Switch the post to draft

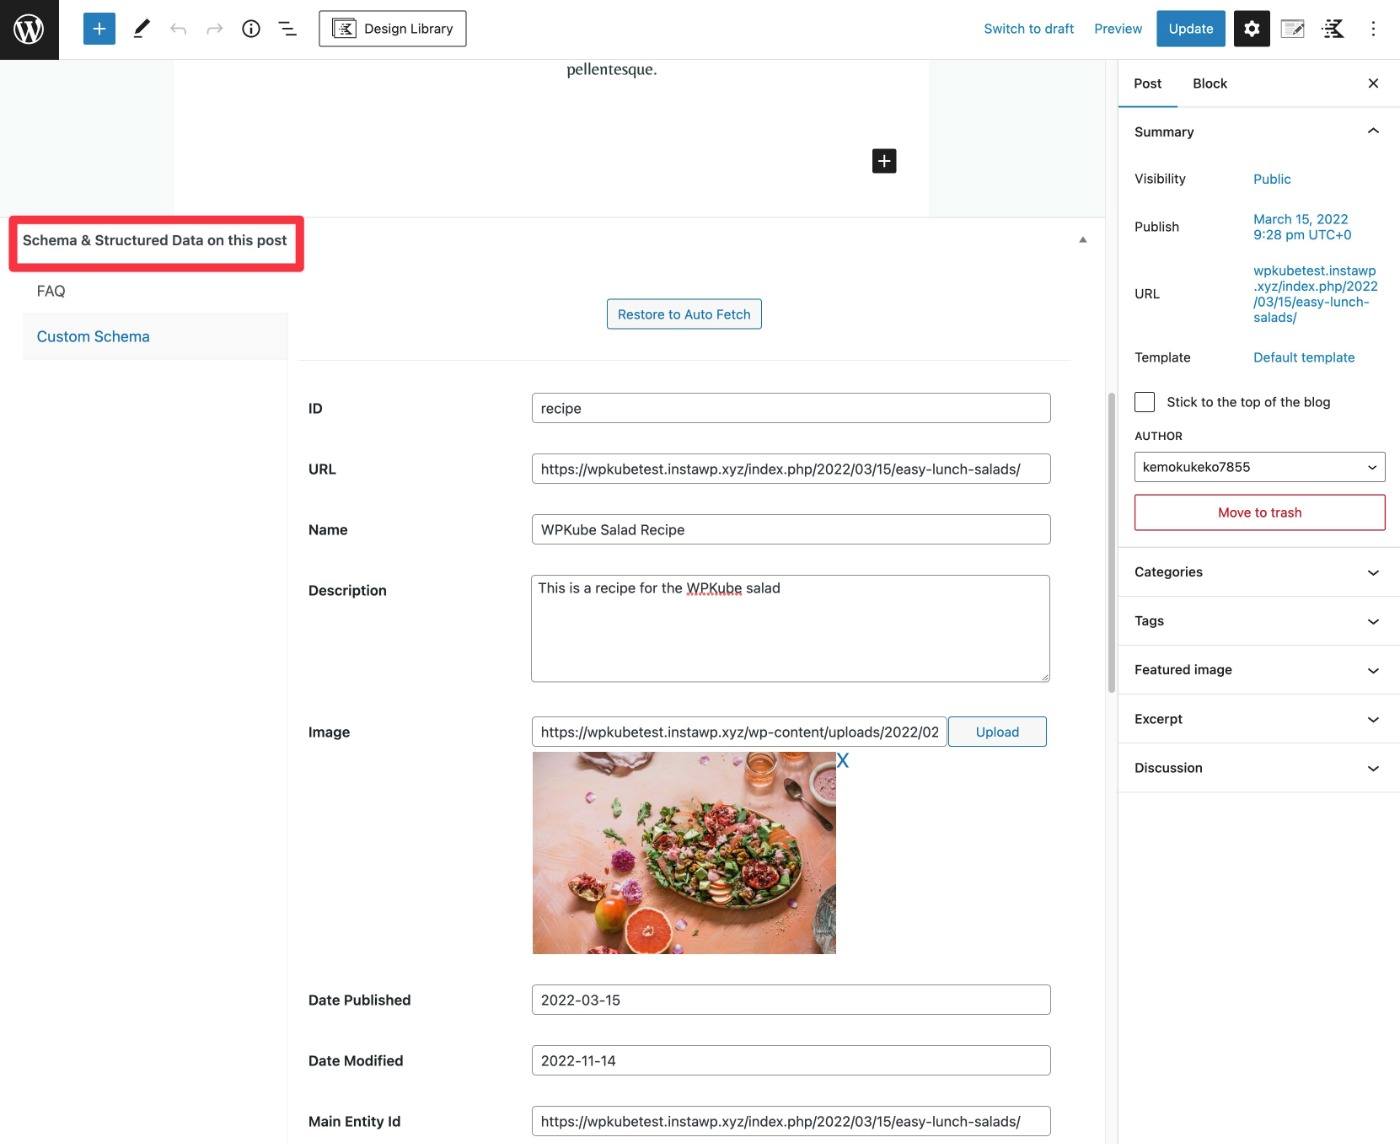pos(1029,29)
